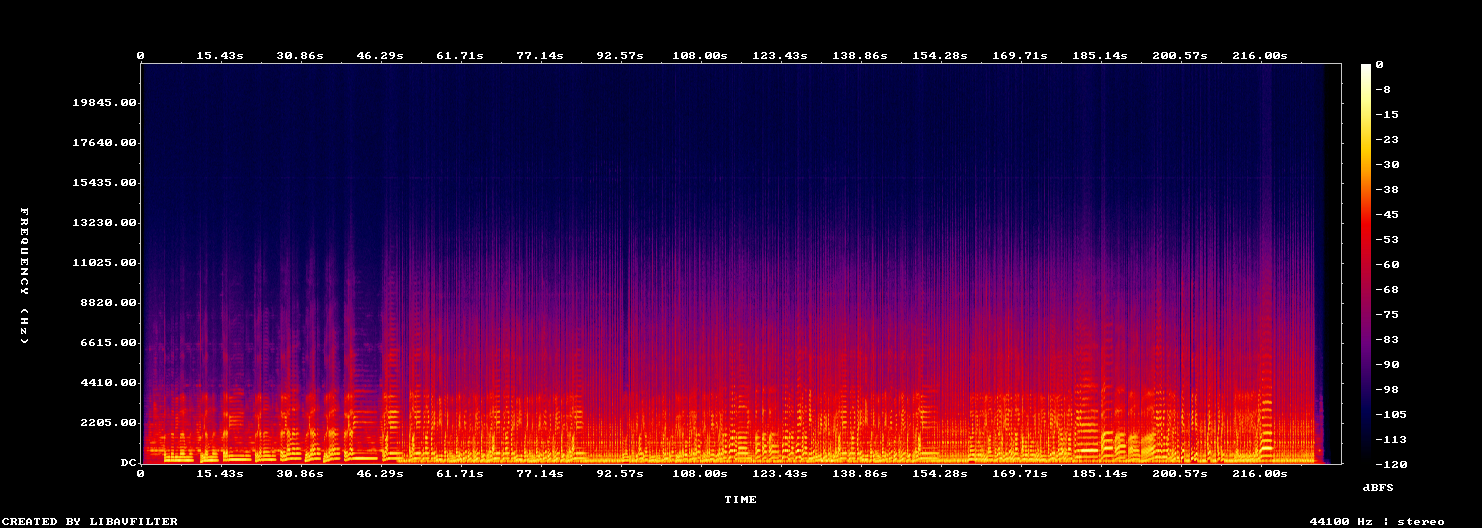Click the 11025.00 frequency axis label

pyautogui.click(x=104, y=263)
